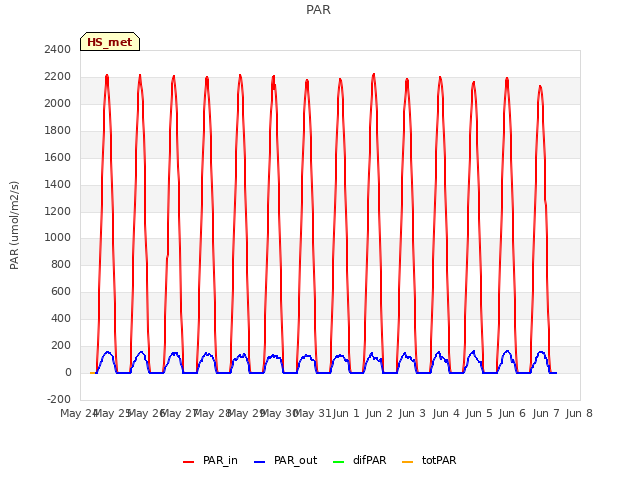
Task: Click the Jun 8 x-axis date label
Action: 579,413
